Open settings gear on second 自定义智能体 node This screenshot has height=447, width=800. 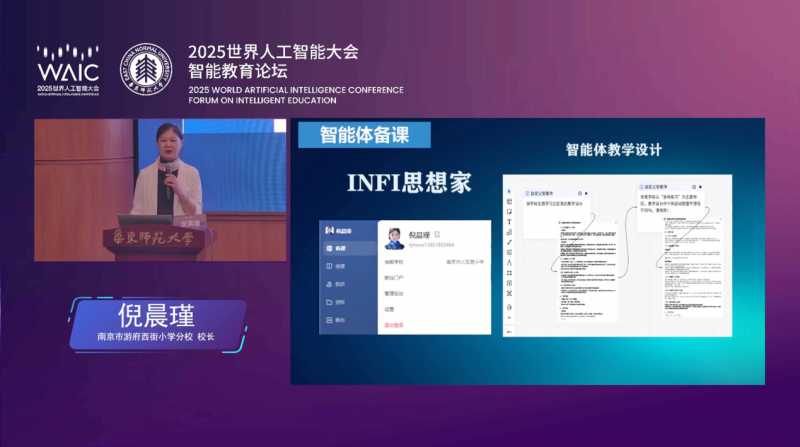[694, 187]
